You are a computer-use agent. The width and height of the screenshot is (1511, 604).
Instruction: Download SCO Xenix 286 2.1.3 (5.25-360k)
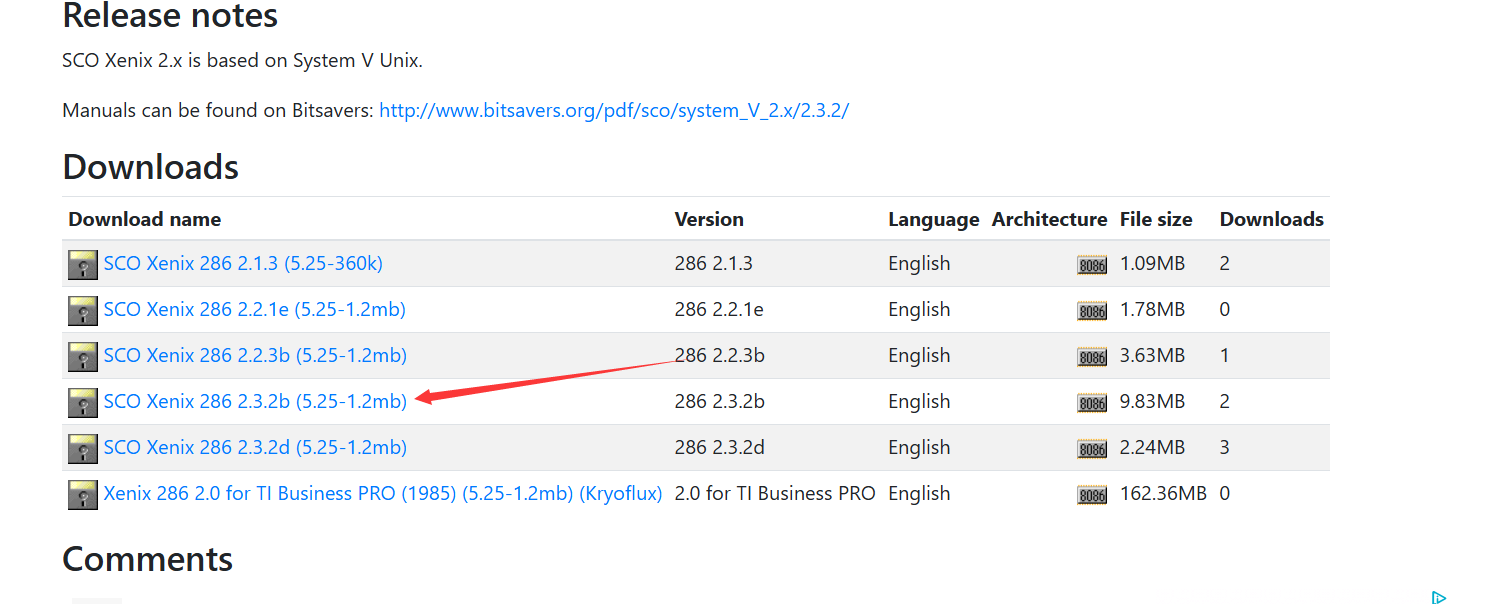pyautogui.click(x=243, y=264)
